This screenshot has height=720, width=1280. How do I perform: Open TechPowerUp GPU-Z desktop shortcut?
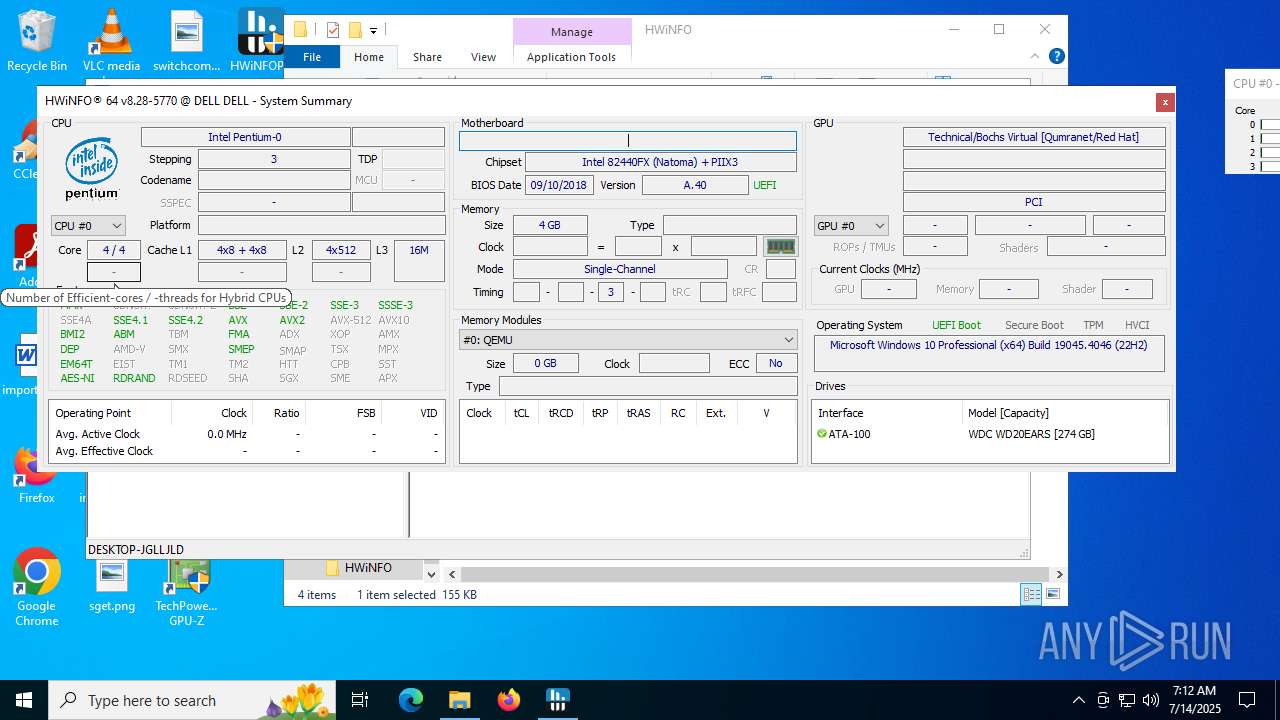(x=186, y=592)
